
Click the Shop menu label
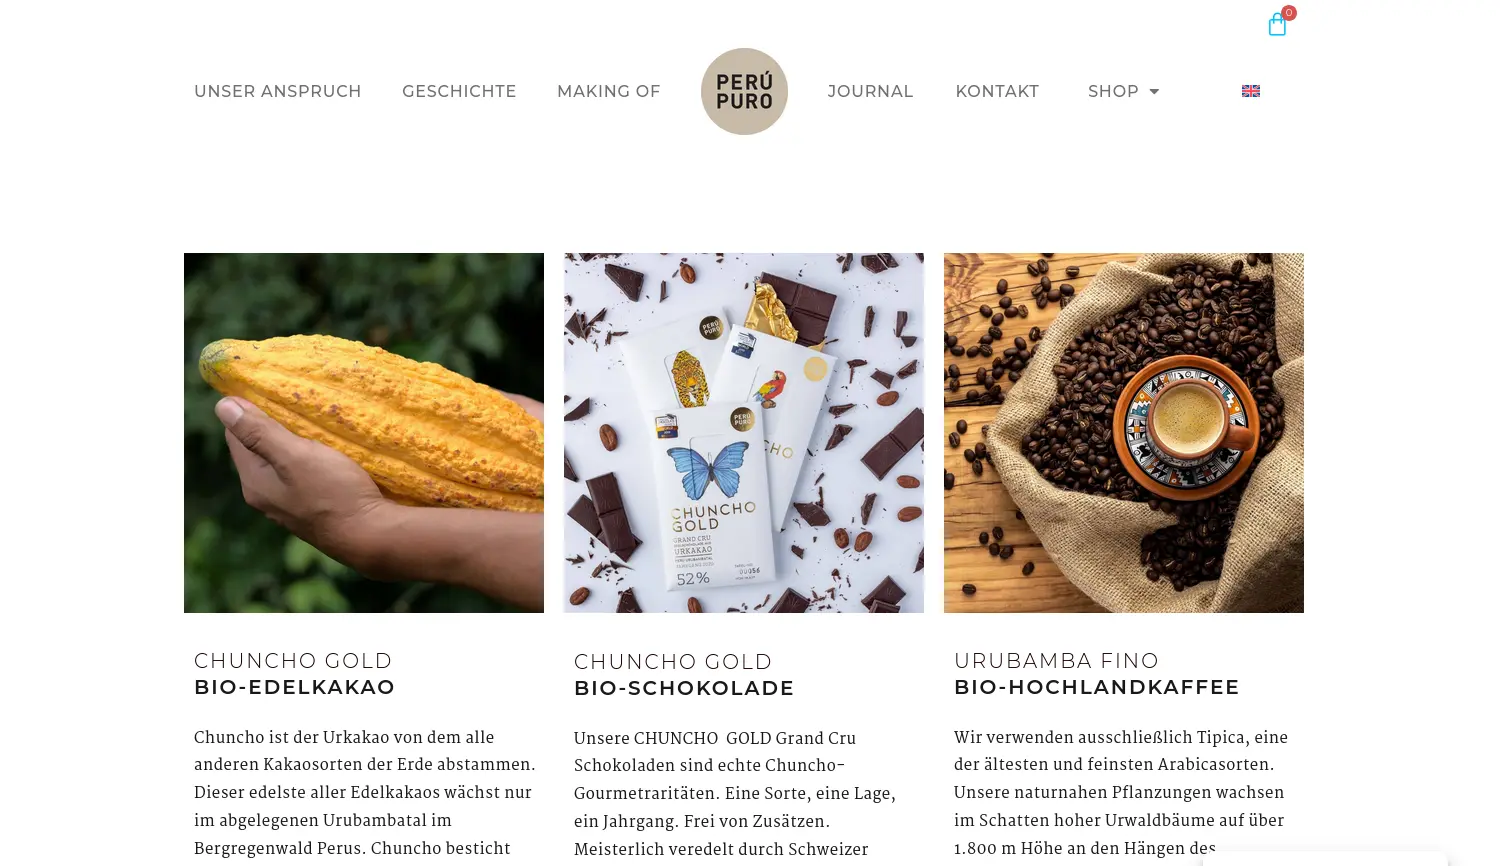[1113, 91]
